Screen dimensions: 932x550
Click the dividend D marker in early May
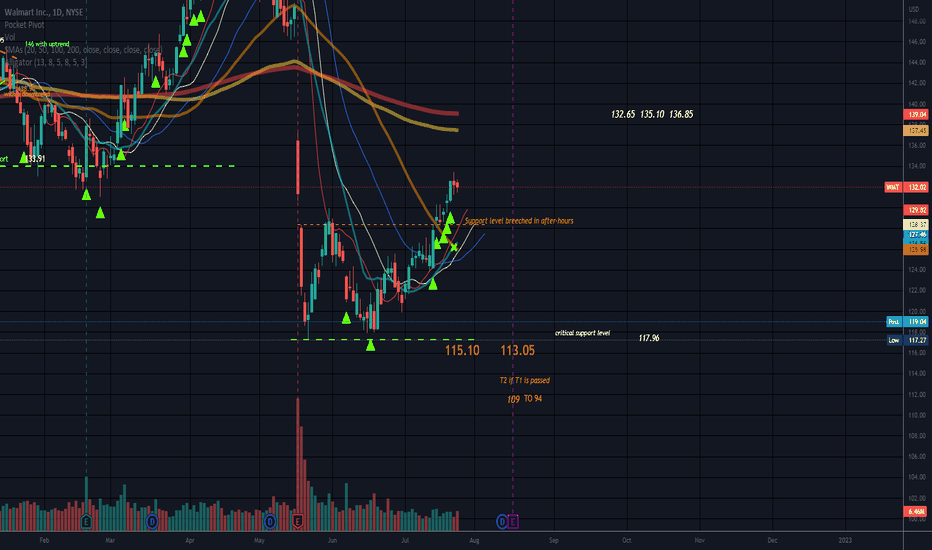[270, 522]
